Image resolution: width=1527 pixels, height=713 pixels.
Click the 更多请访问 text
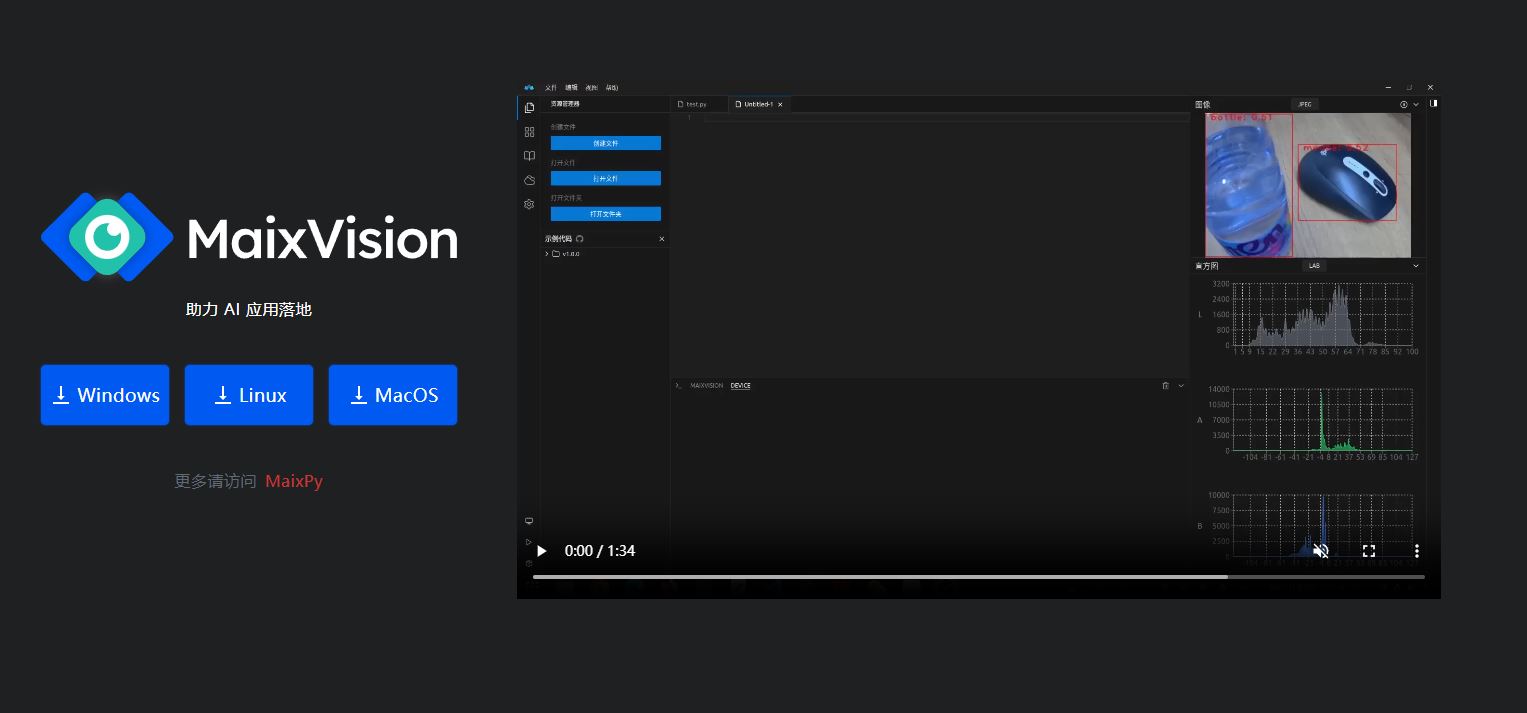pyautogui.click(x=216, y=481)
